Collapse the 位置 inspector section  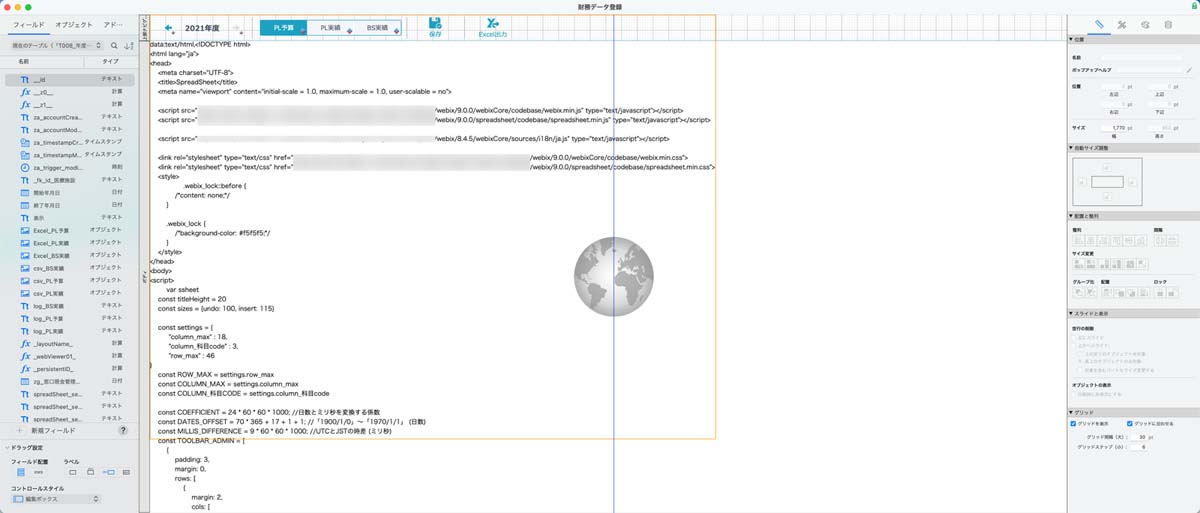1072,39
